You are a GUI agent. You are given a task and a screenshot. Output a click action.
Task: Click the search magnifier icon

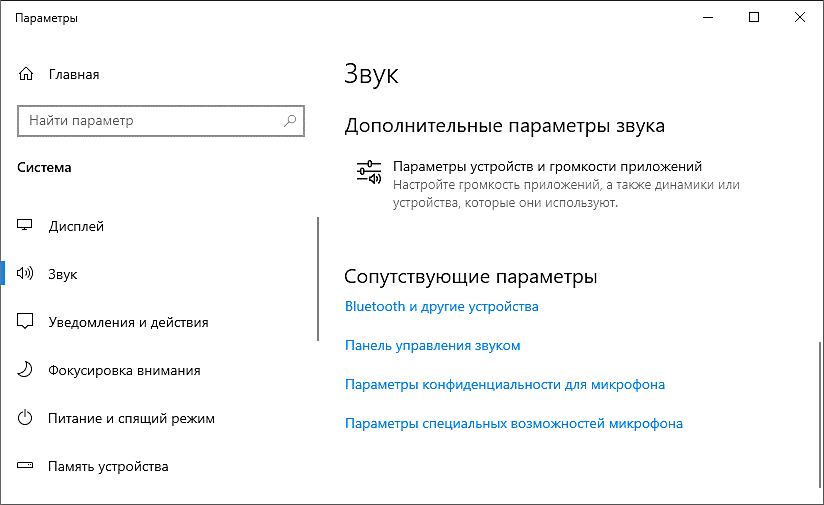pyautogui.click(x=290, y=121)
